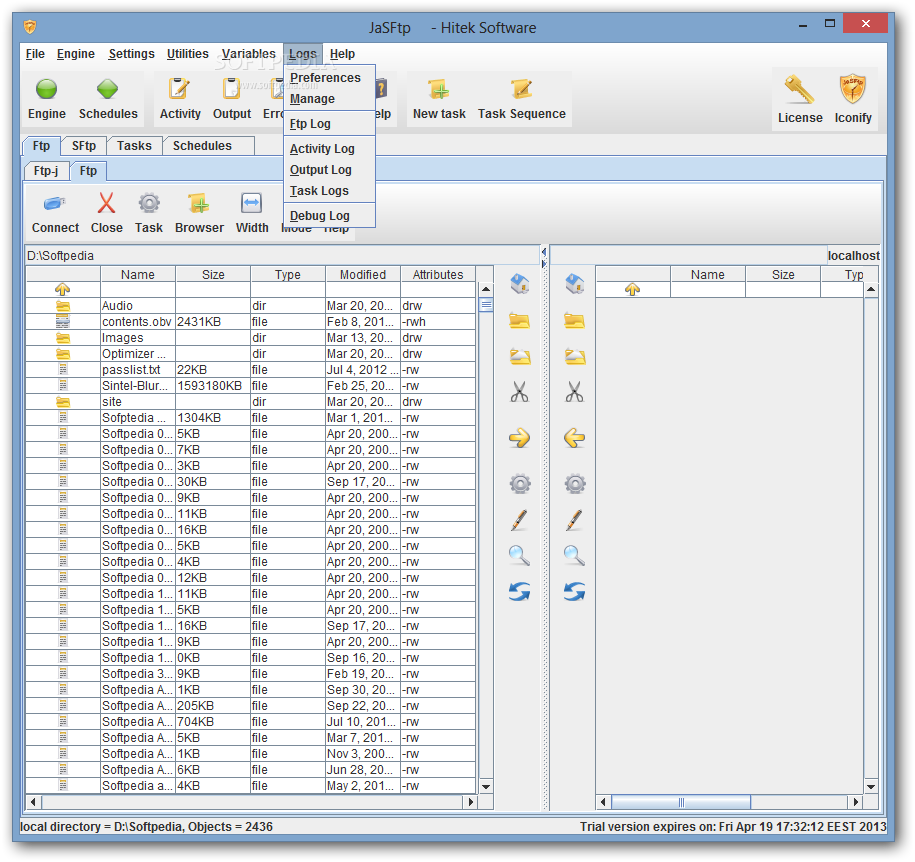Select the Images folder row
The width and height of the screenshot is (915, 862).
click(251, 337)
